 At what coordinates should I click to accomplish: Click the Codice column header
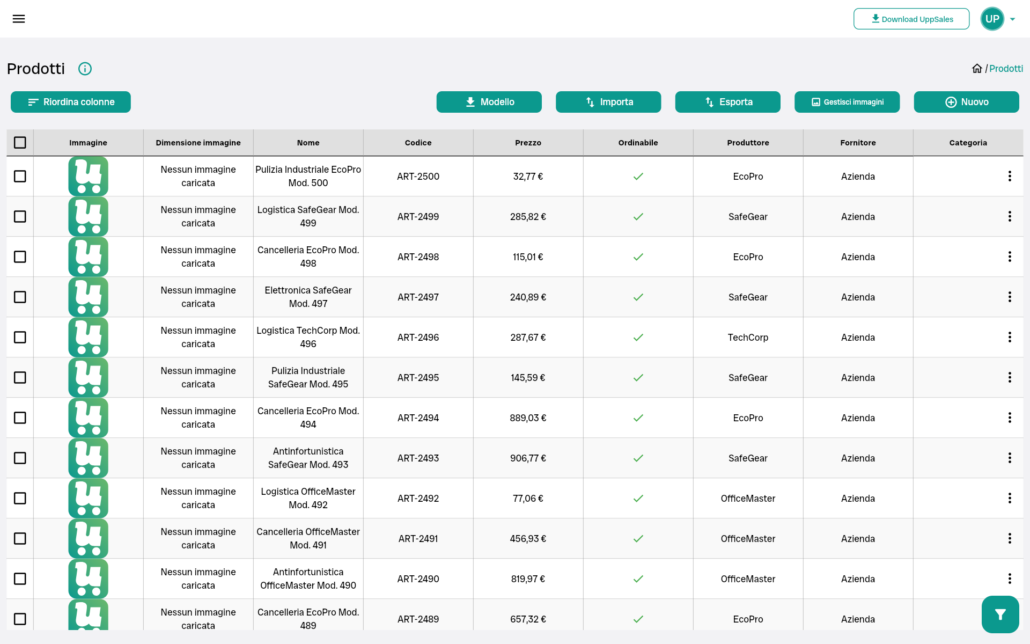point(418,142)
